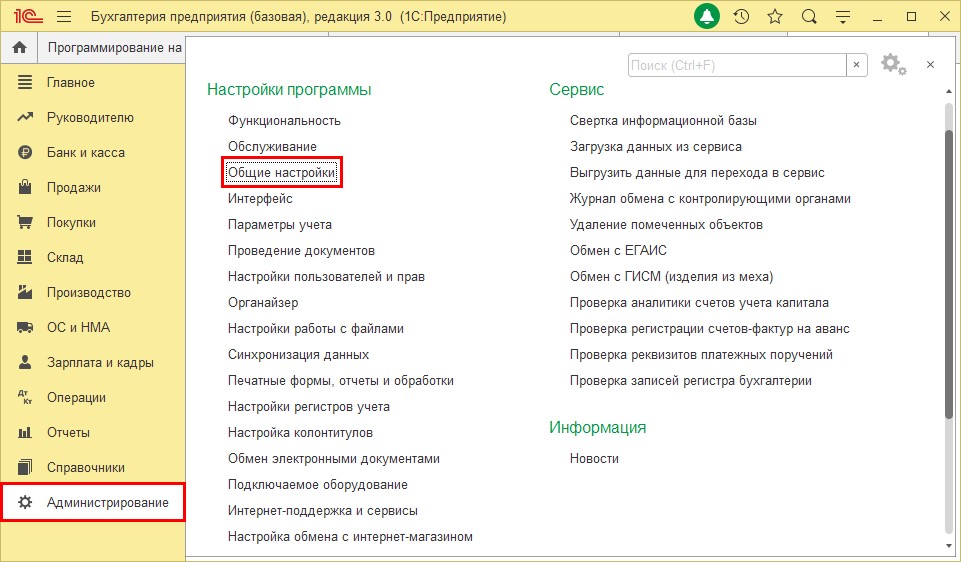Open Синхронизация данных
Screen dimensions: 961x562
(x=298, y=354)
